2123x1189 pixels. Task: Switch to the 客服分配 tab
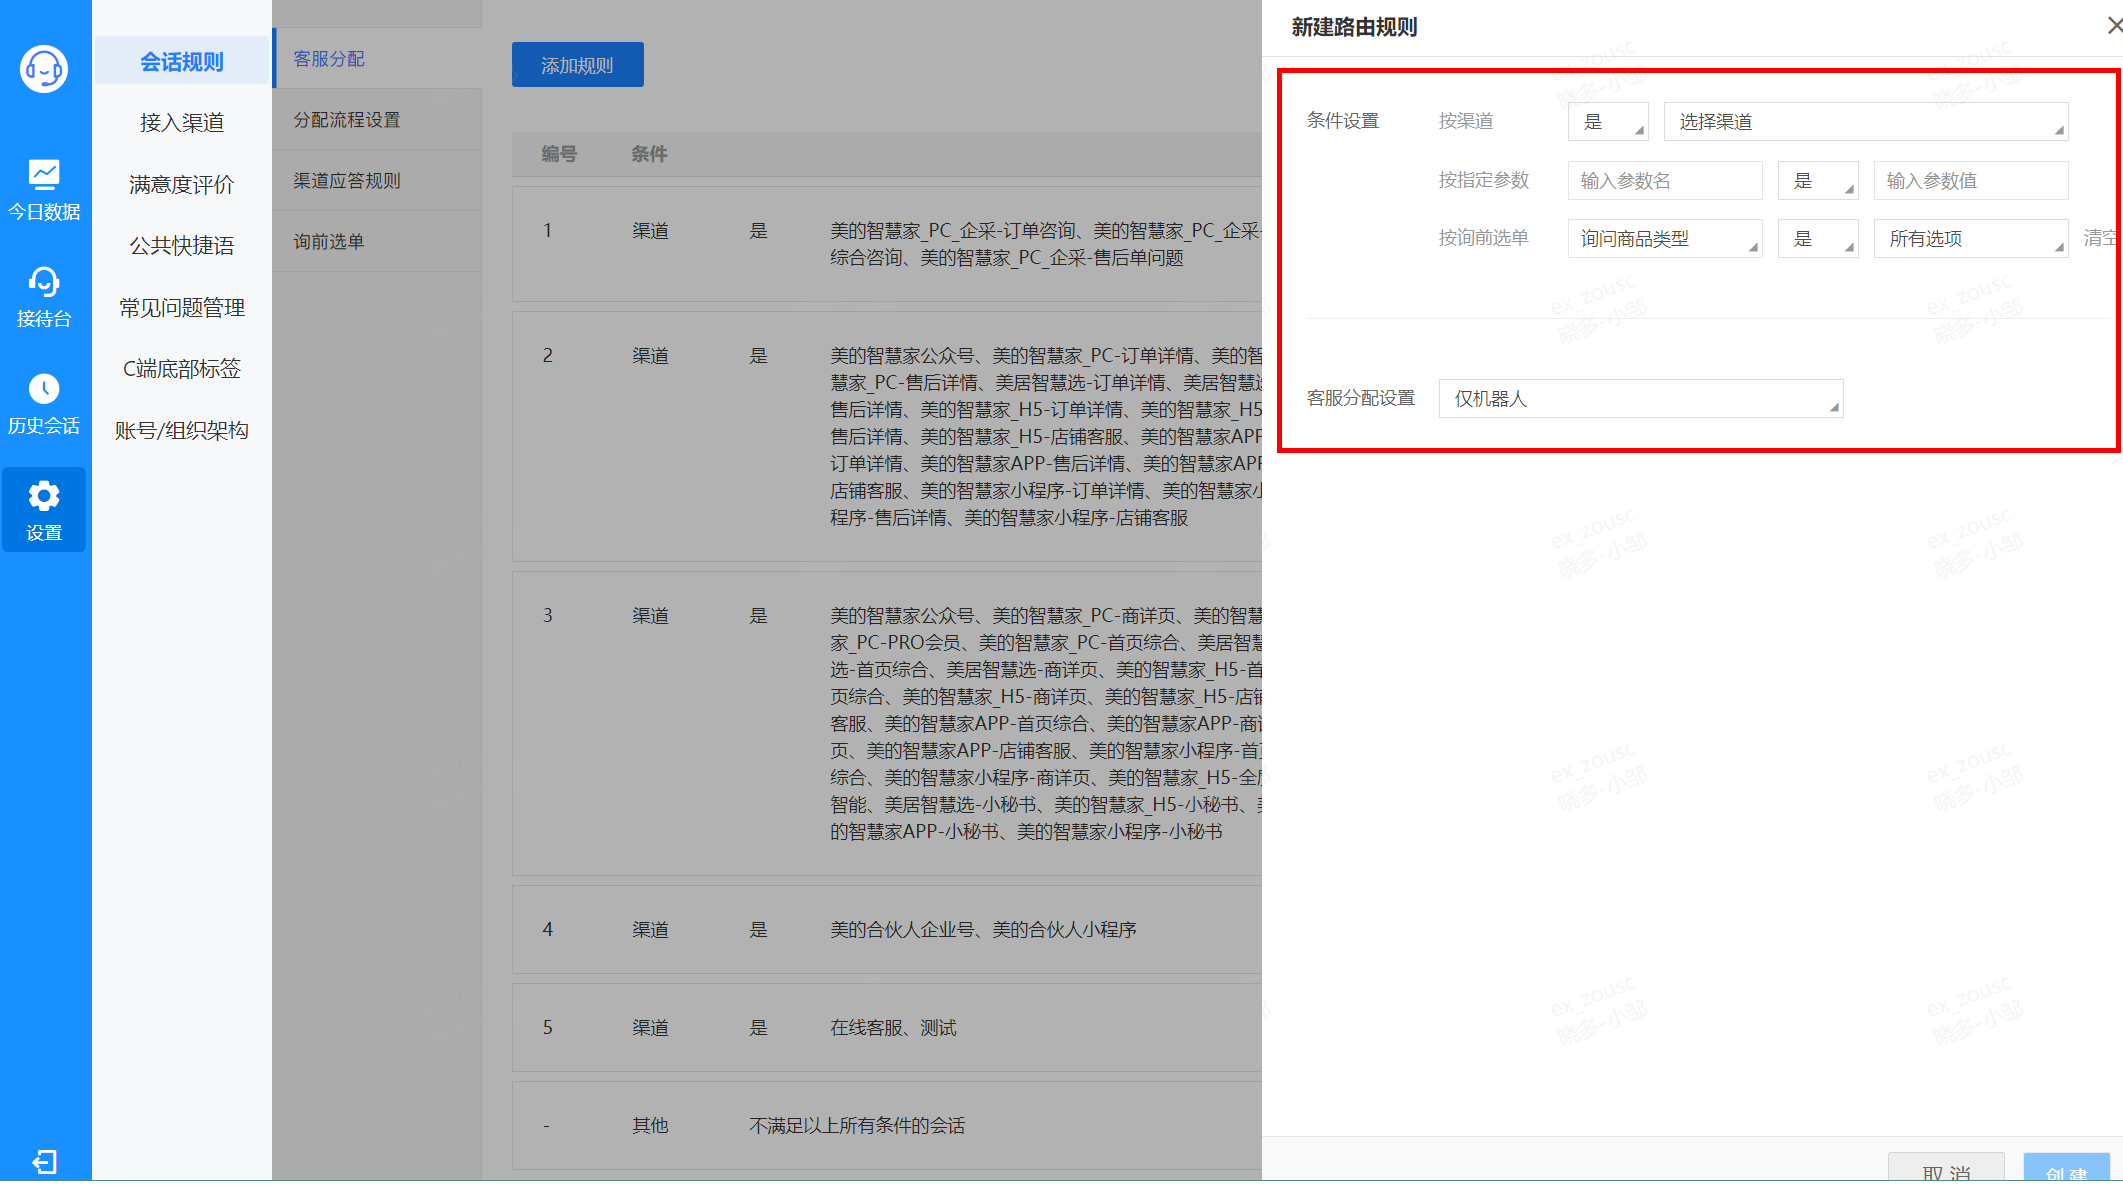[x=377, y=59]
